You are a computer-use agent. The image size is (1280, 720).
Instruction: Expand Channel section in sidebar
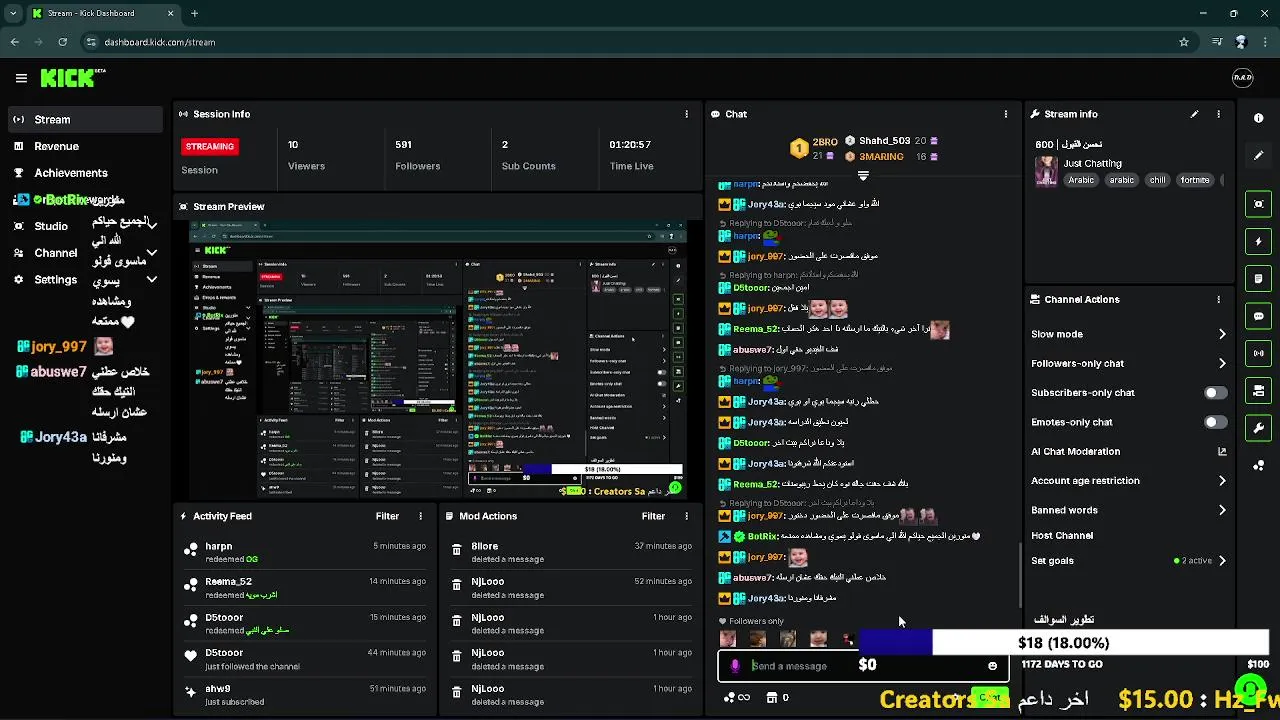tap(151, 253)
